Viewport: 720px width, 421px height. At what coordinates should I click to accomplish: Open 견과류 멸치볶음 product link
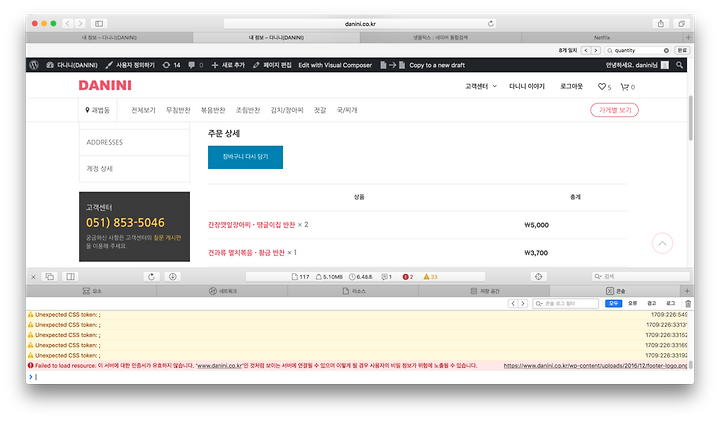[246, 253]
